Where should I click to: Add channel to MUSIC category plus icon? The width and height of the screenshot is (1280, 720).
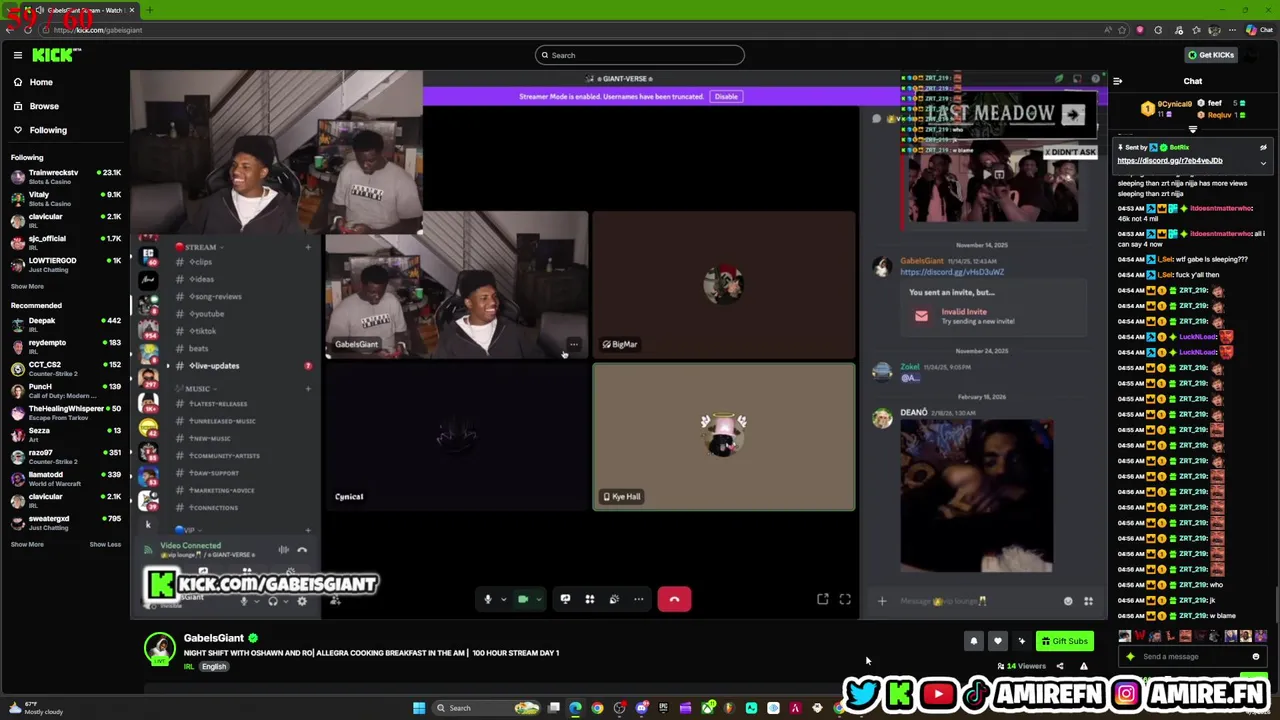[x=307, y=388]
